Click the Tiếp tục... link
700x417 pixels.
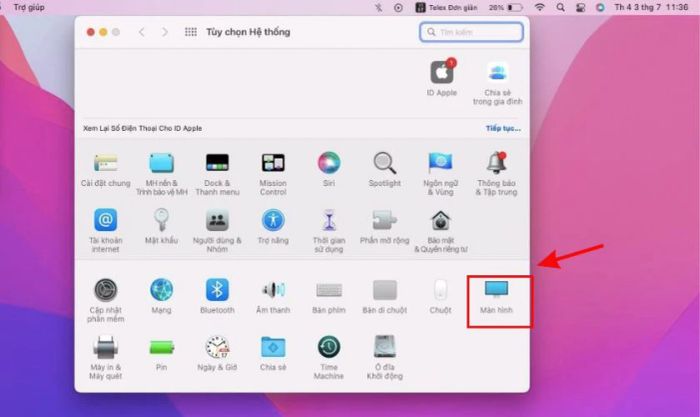(503, 128)
